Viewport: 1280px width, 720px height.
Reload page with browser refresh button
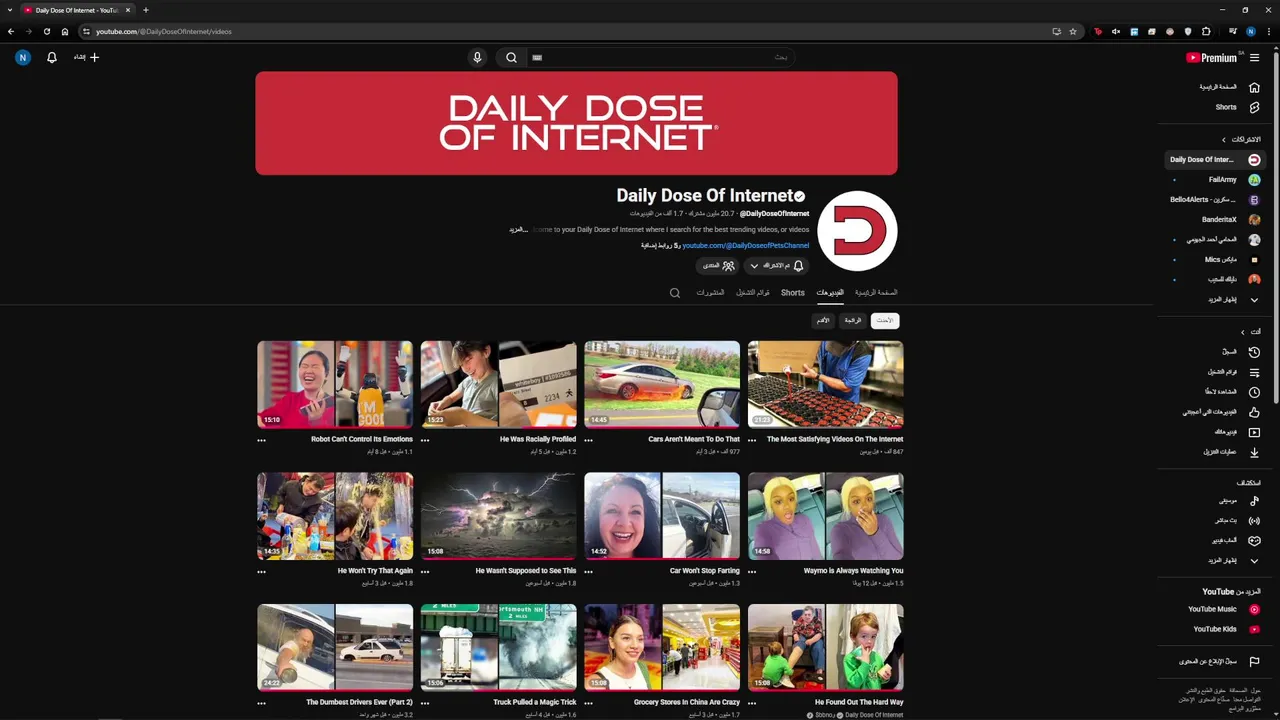[x=46, y=31]
